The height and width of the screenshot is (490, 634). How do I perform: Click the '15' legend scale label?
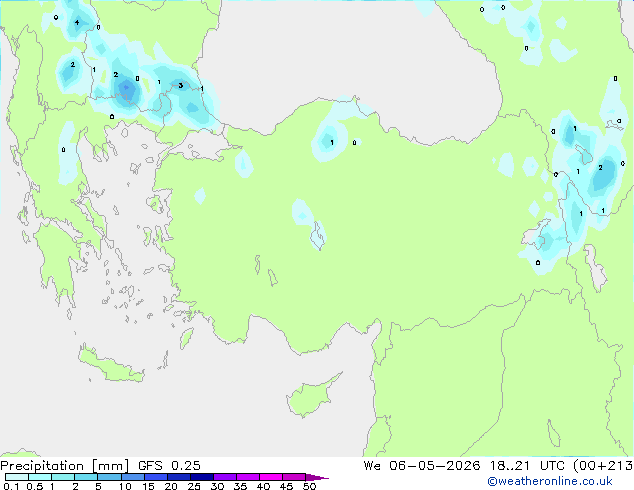[x=148, y=486]
